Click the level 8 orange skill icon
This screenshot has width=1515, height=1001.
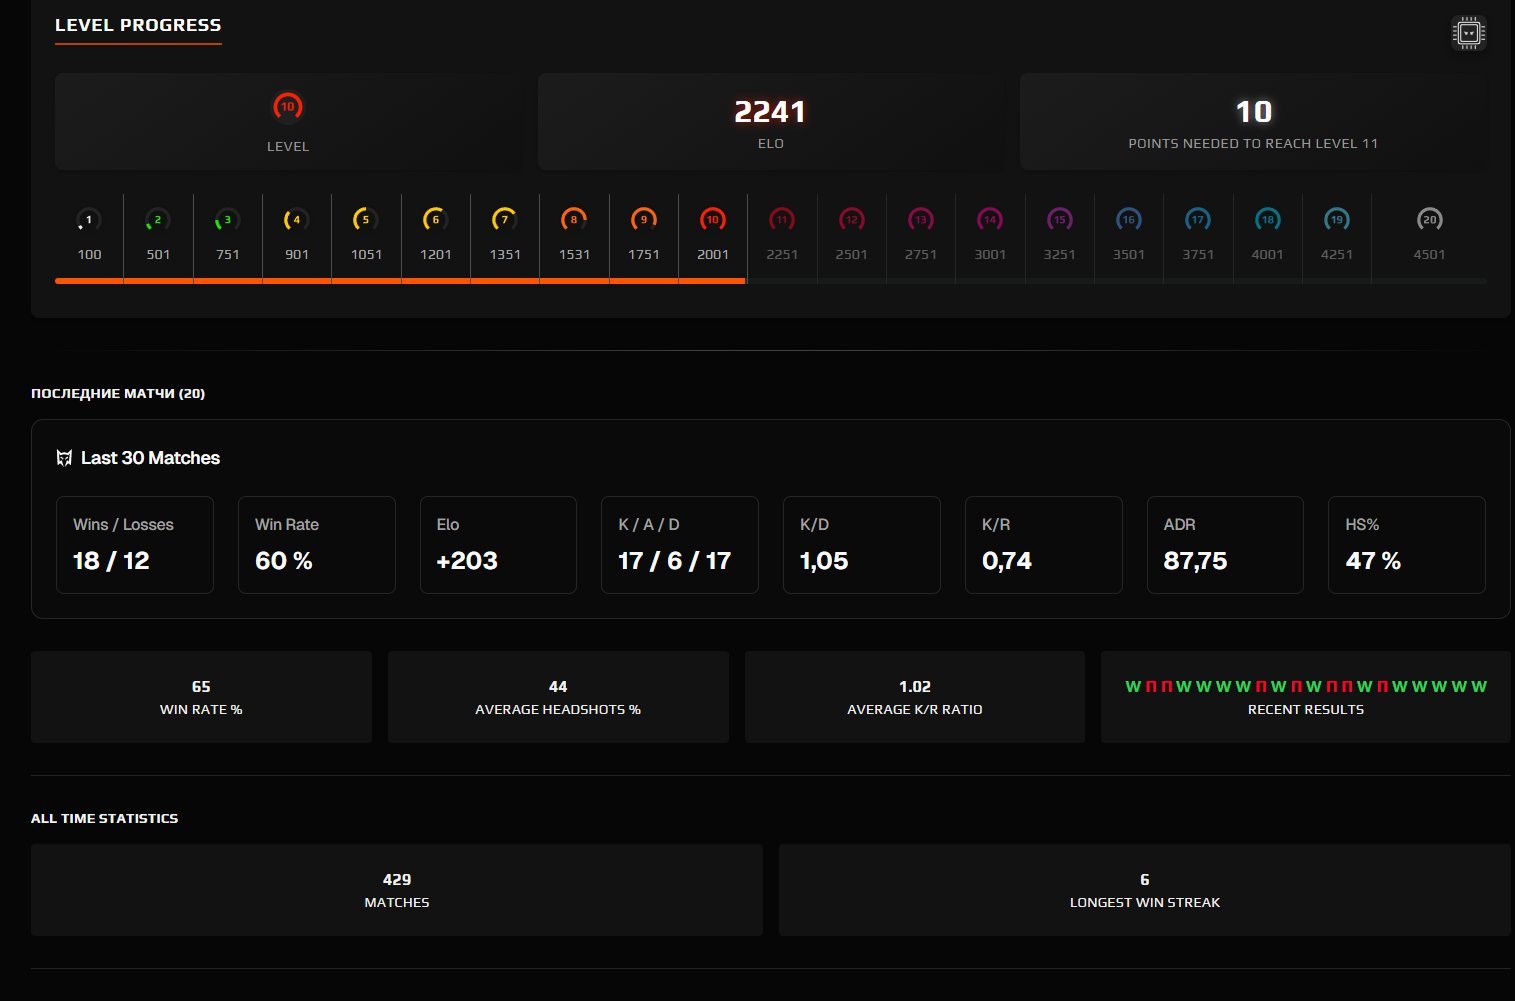[x=574, y=220]
